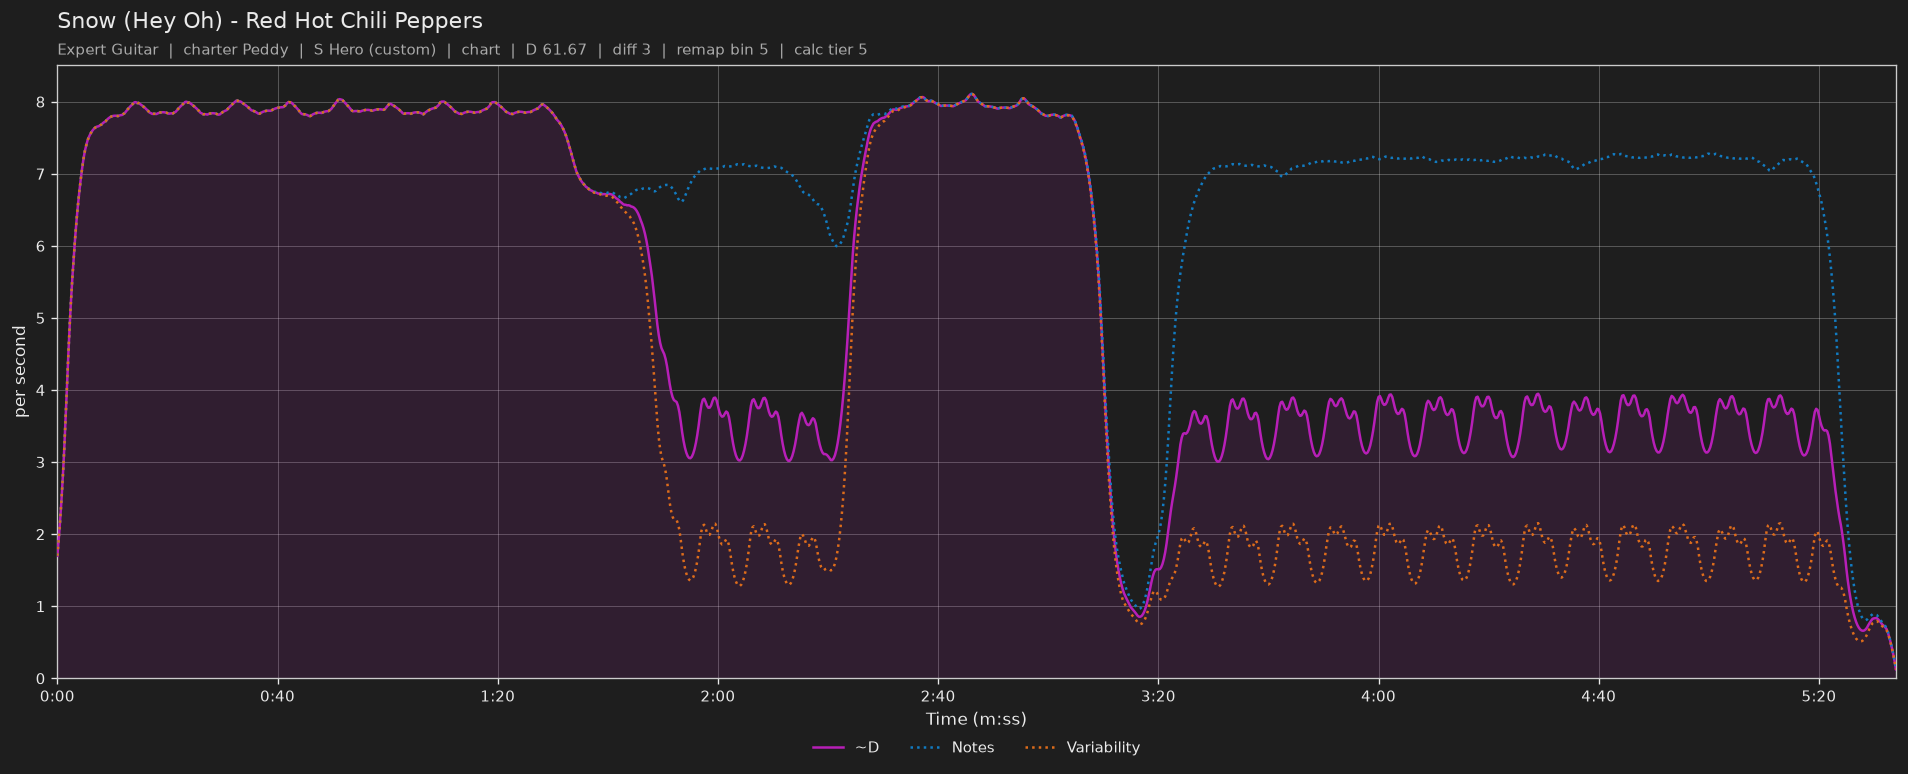Click the 4:40 x-axis tick label
This screenshot has width=1908, height=774.
point(1598,696)
